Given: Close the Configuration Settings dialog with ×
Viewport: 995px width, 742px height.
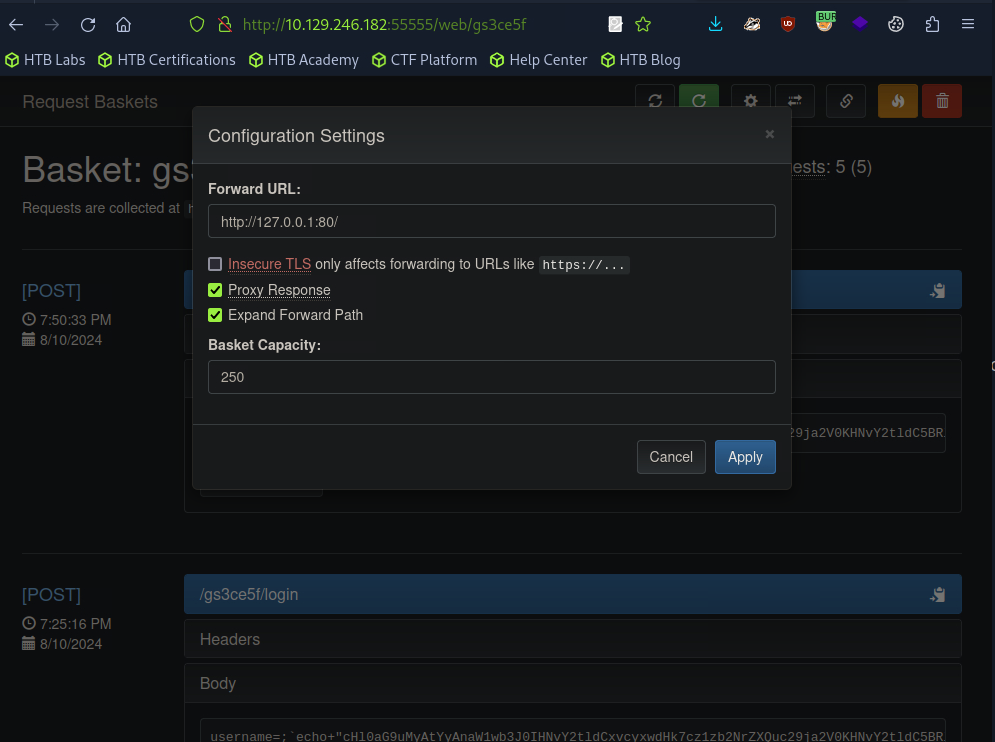Looking at the screenshot, I should pyautogui.click(x=770, y=134).
